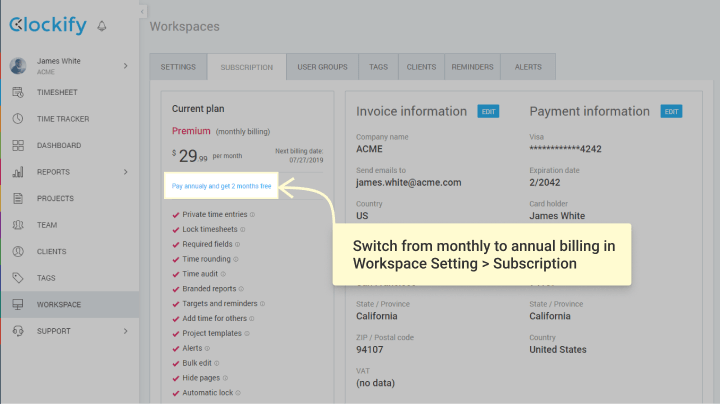Open the ALERTS tab
Screen dimensions: 720x404
pyautogui.click(x=528, y=67)
